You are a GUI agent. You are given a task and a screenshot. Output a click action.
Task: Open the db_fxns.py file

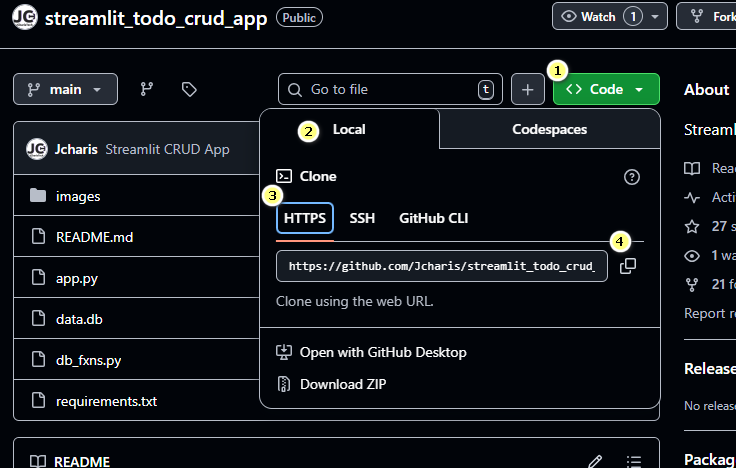[88, 361]
